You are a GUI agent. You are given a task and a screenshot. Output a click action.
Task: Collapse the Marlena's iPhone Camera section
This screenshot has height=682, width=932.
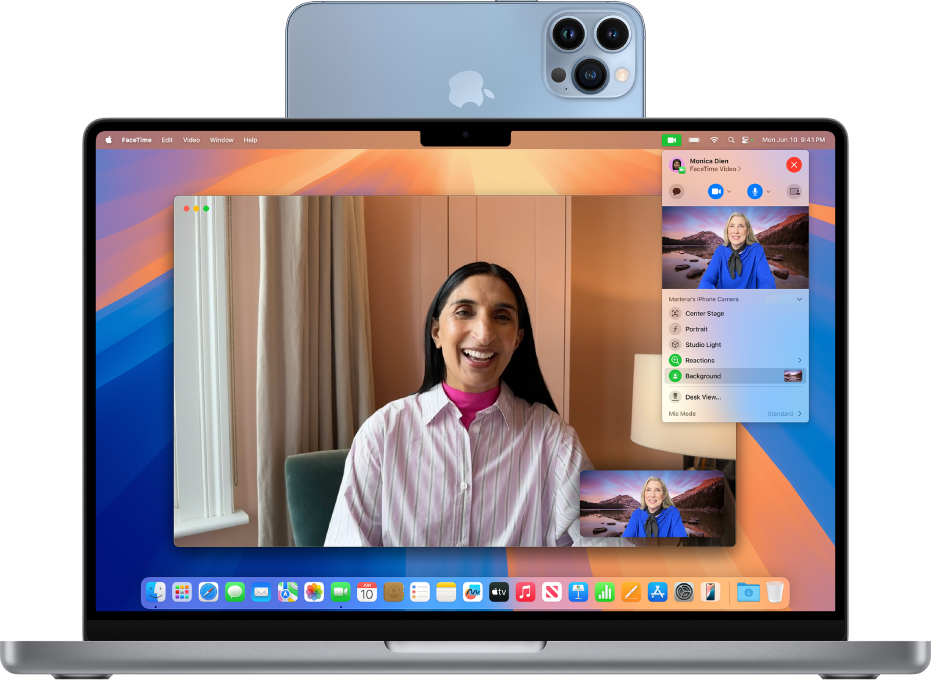coord(800,299)
